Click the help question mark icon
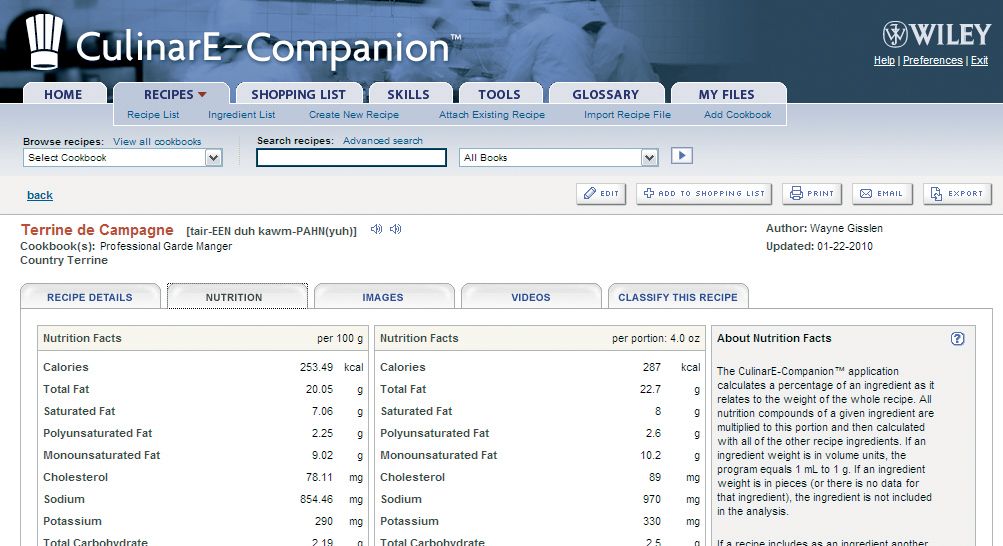This screenshot has width=1003, height=546. click(957, 339)
